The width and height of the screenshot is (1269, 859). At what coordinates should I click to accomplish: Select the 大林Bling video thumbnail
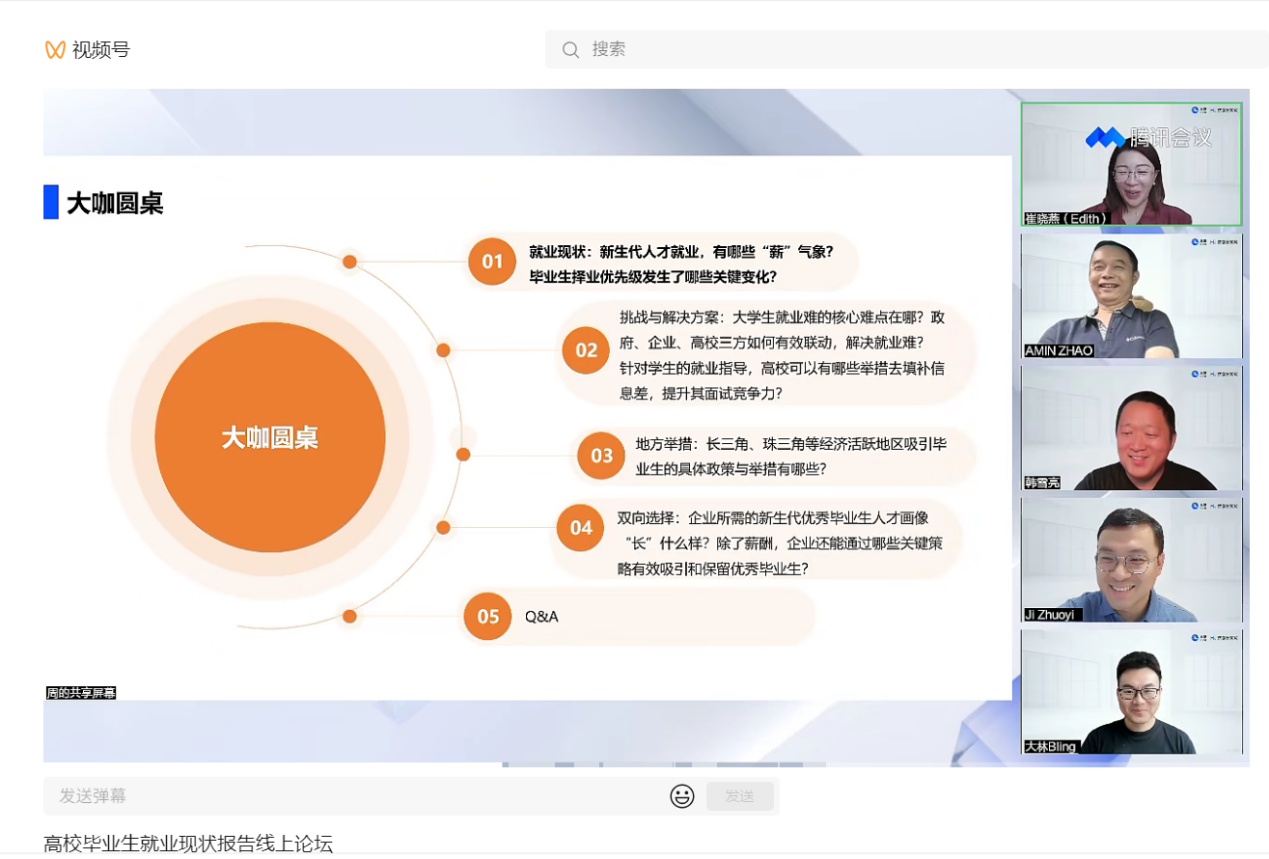tap(1131, 692)
